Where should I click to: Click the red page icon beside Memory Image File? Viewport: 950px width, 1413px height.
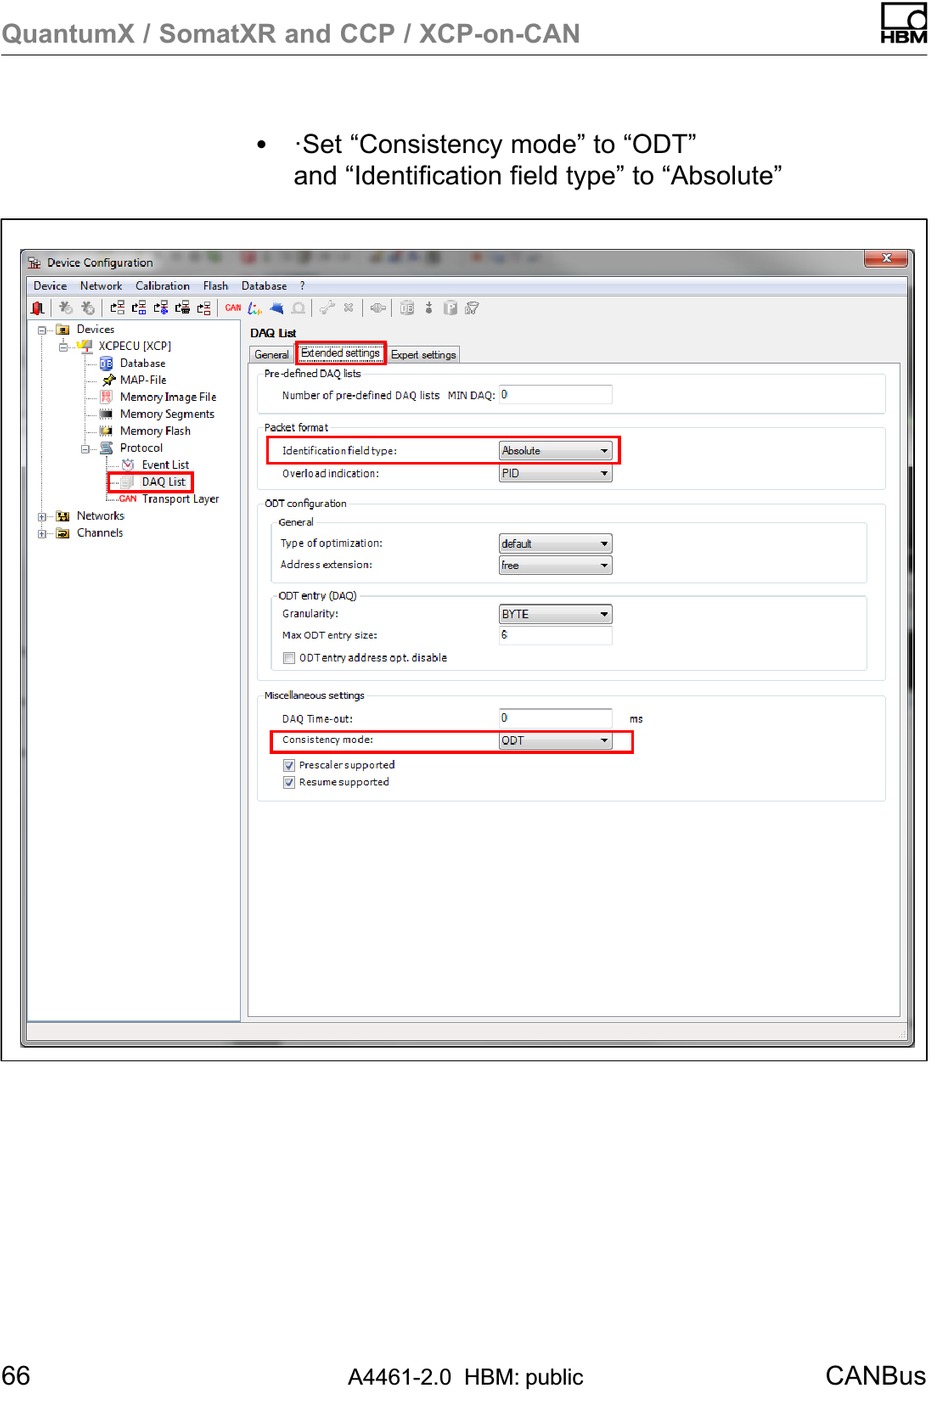[106, 397]
